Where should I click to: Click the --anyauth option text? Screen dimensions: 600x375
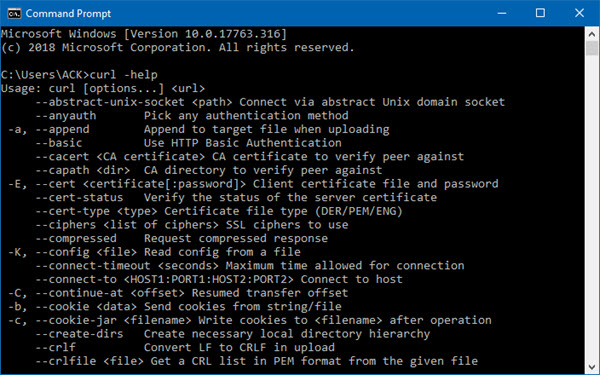66,116
